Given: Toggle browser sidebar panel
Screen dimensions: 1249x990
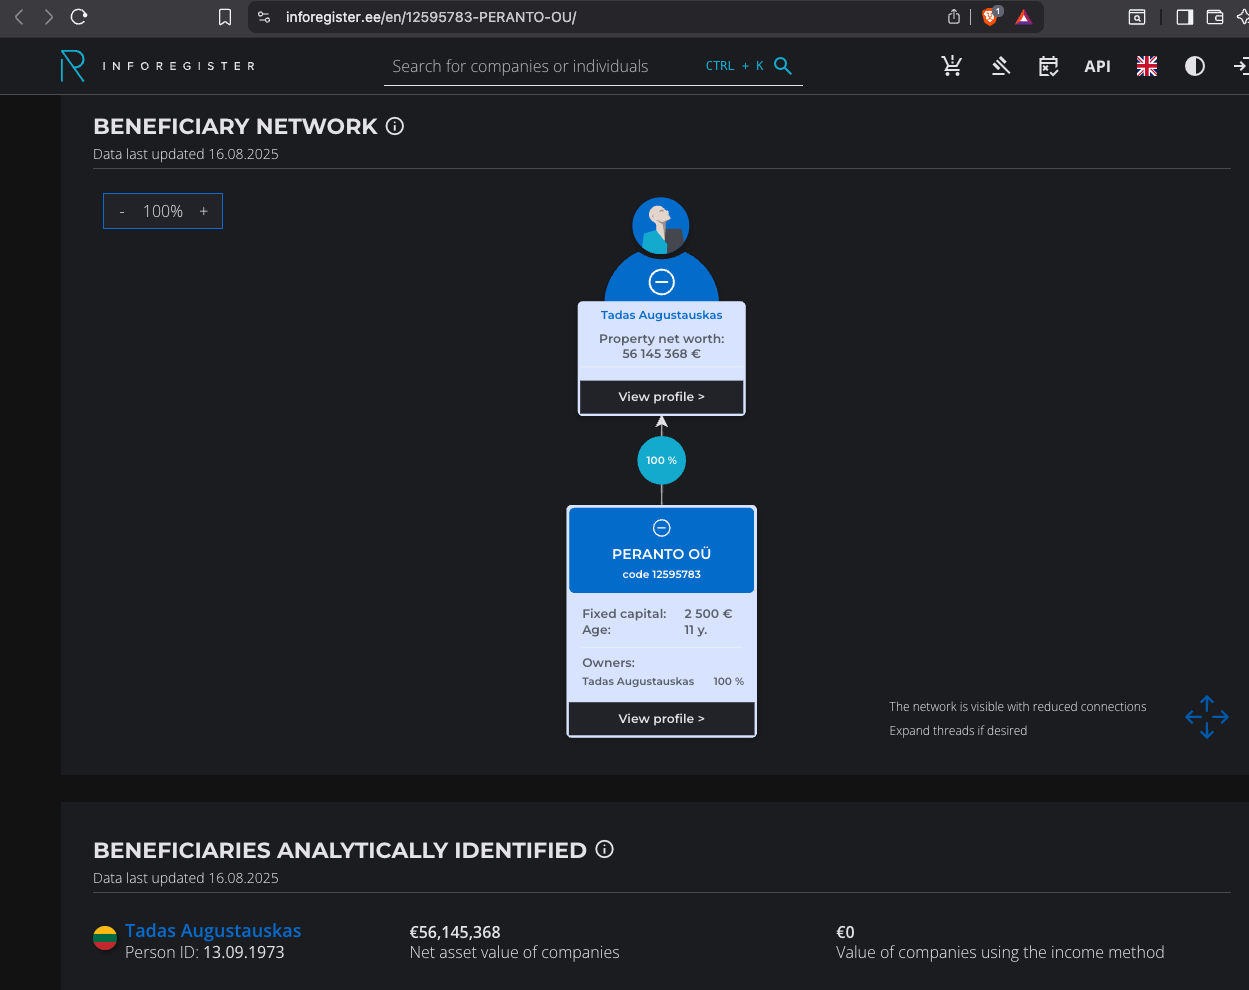Looking at the screenshot, I should point(1185,17).
